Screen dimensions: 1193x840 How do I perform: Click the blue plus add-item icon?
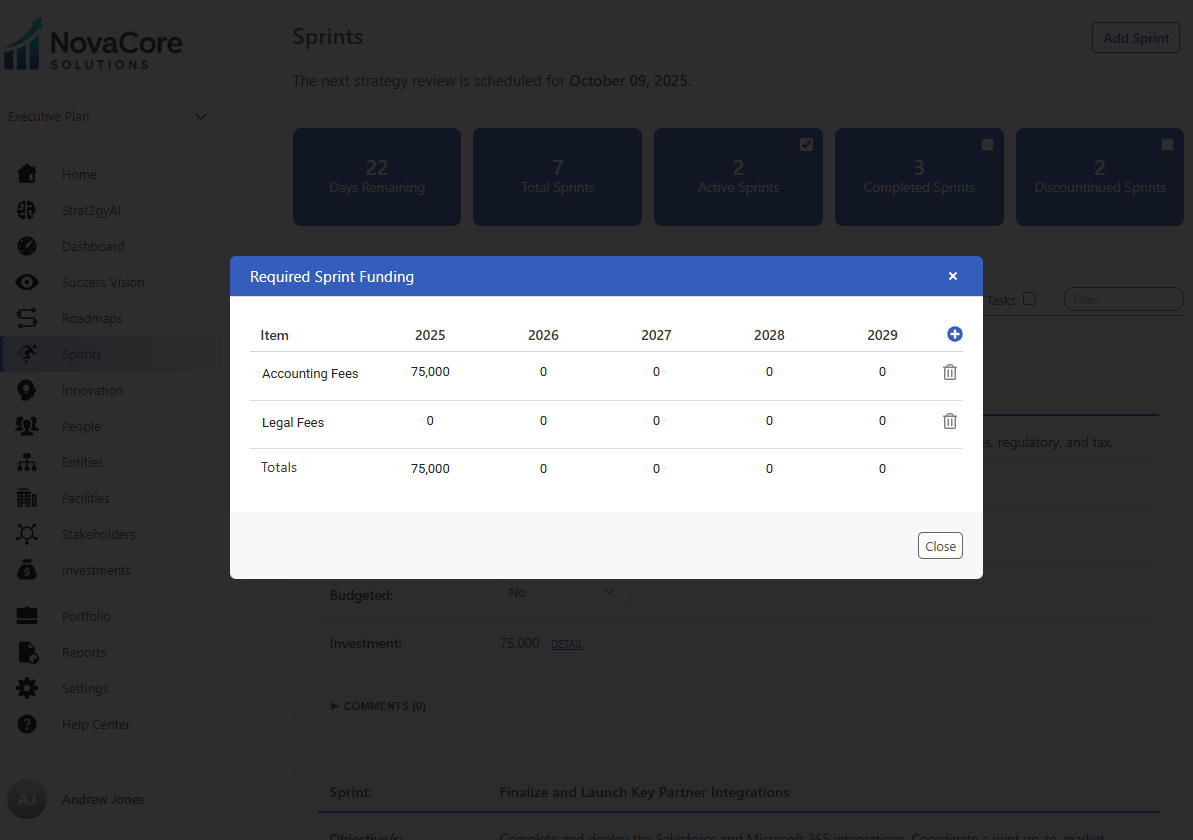[x=954, y=334]
